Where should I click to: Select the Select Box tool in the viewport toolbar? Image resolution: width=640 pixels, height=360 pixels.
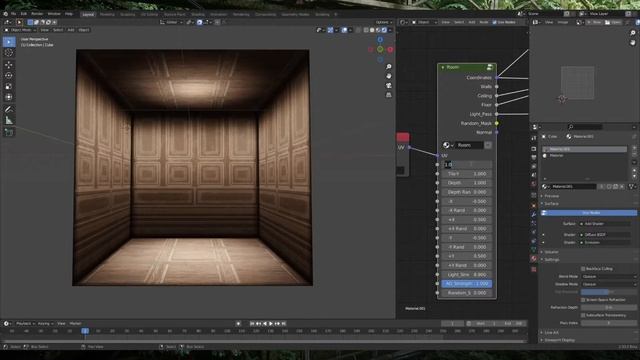click(x=9, y=42)
